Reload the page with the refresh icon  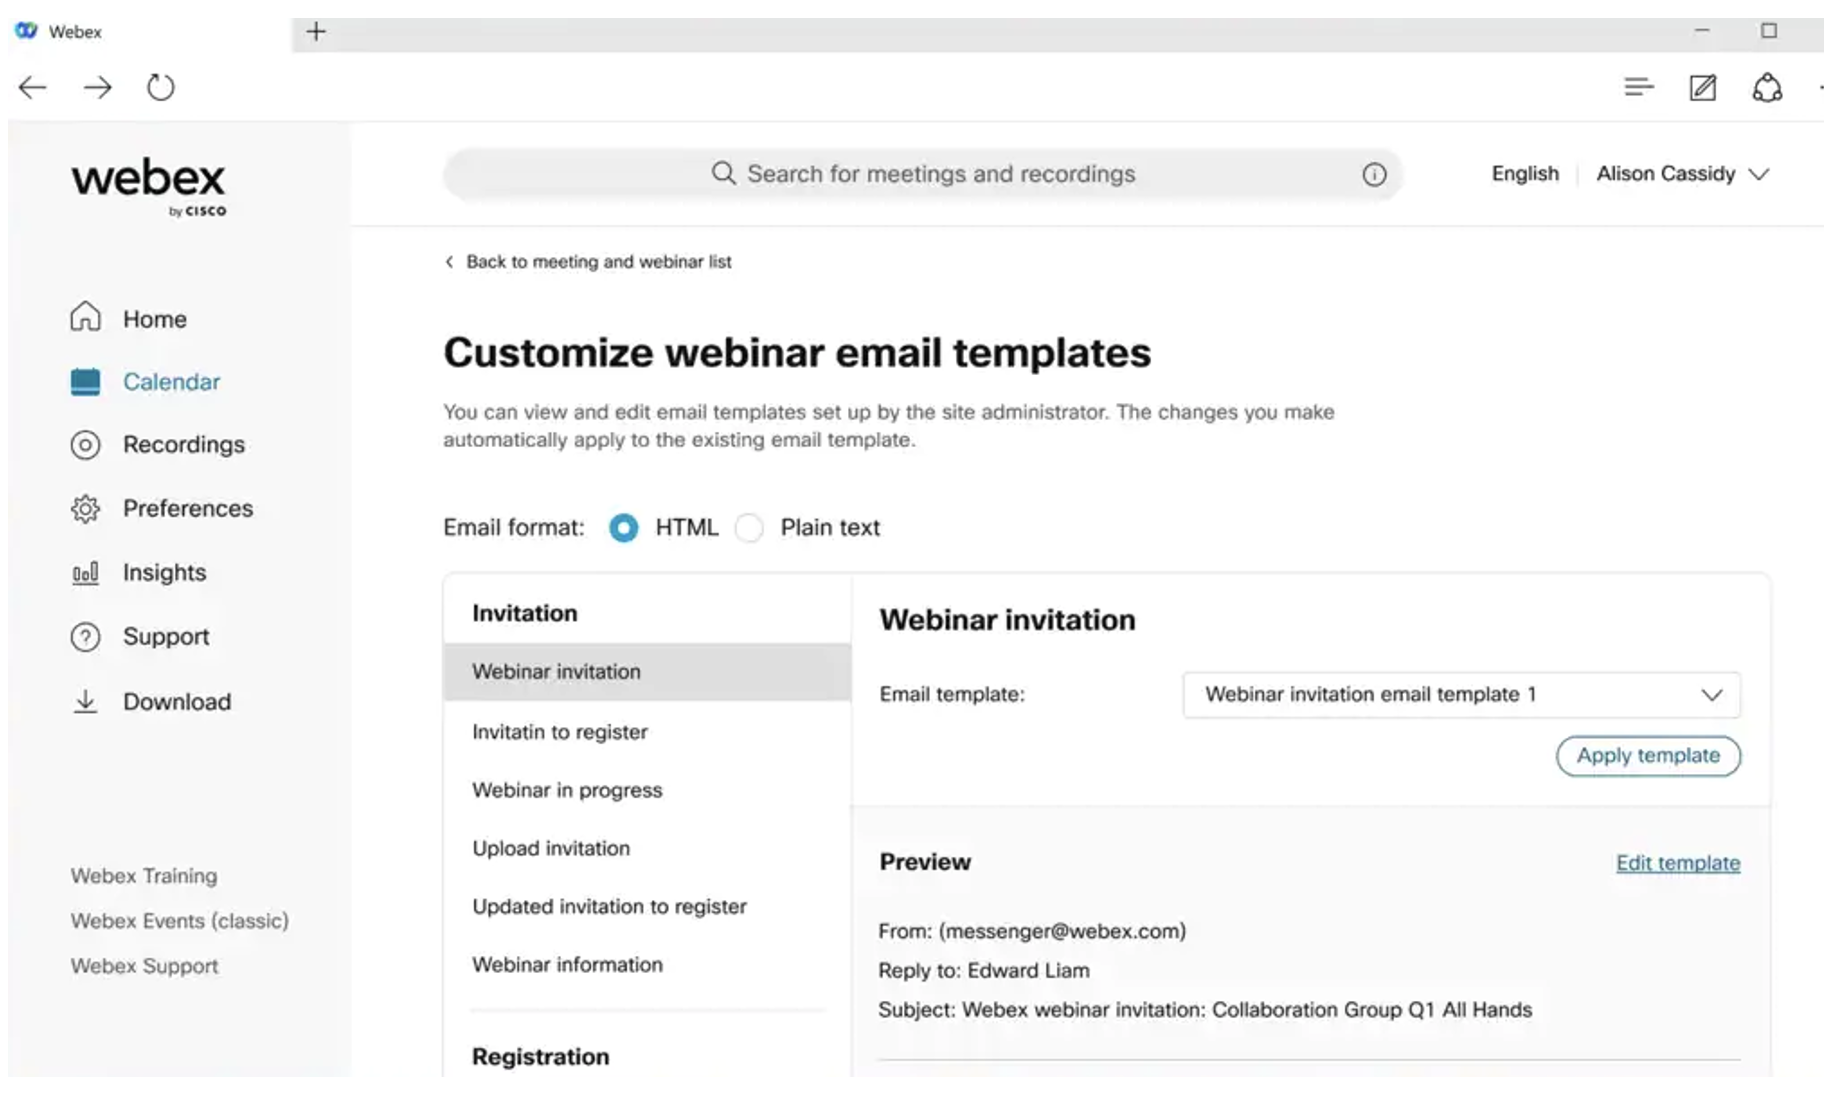pos(160,88)
